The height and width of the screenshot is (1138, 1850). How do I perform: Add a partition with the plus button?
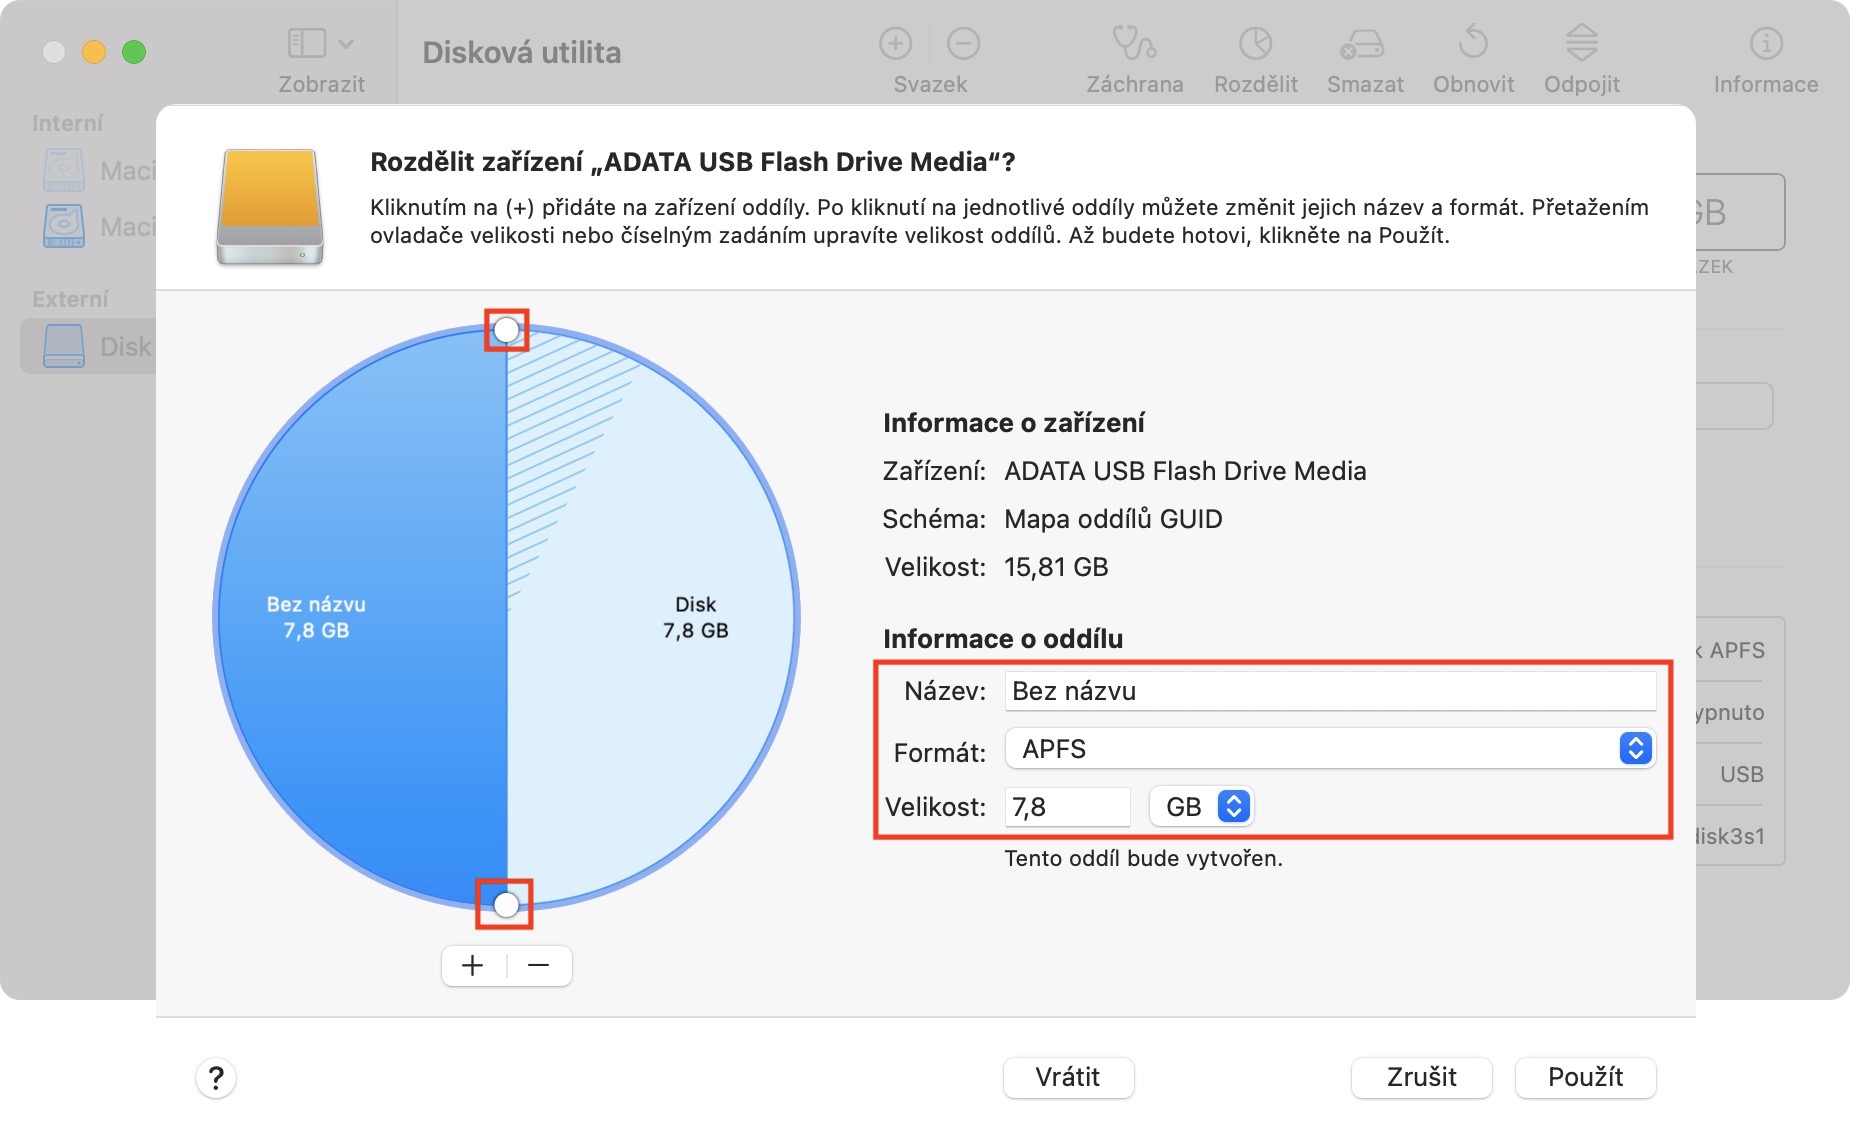tap(473, 966)
